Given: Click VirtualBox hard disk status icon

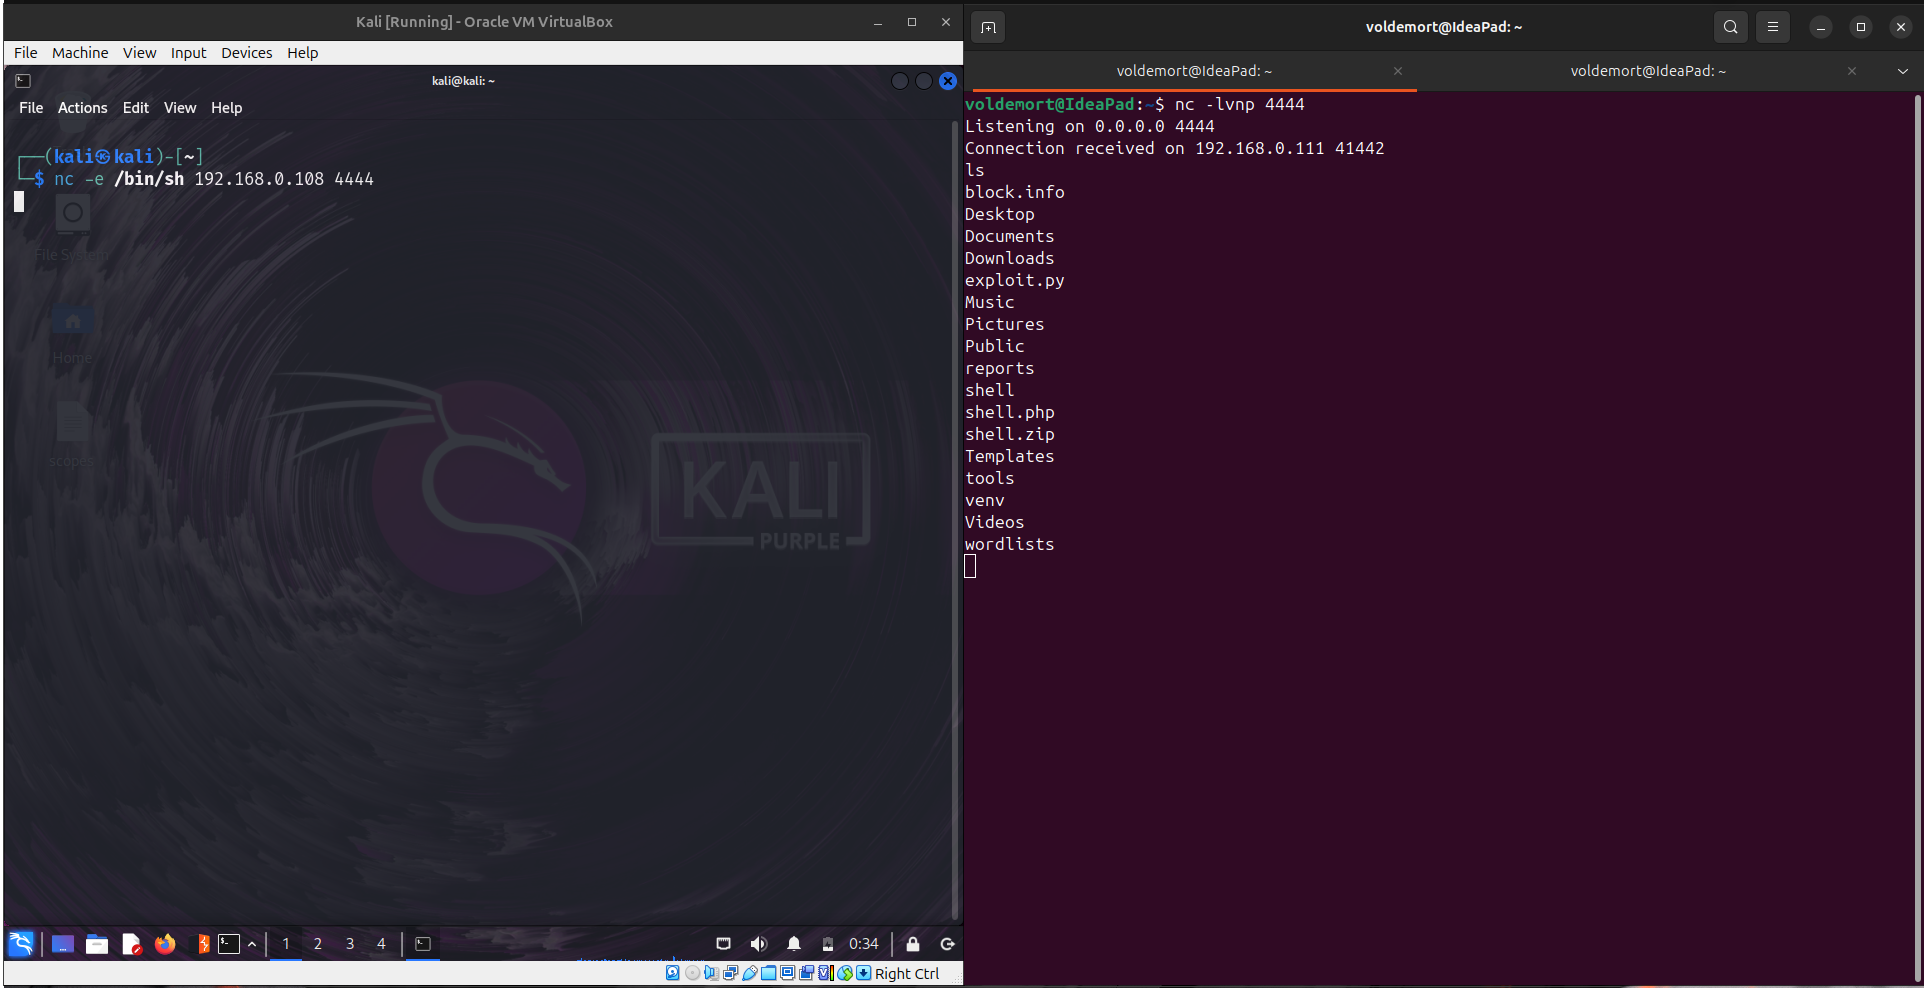Looking at the screenshot, I should (673, 973).
